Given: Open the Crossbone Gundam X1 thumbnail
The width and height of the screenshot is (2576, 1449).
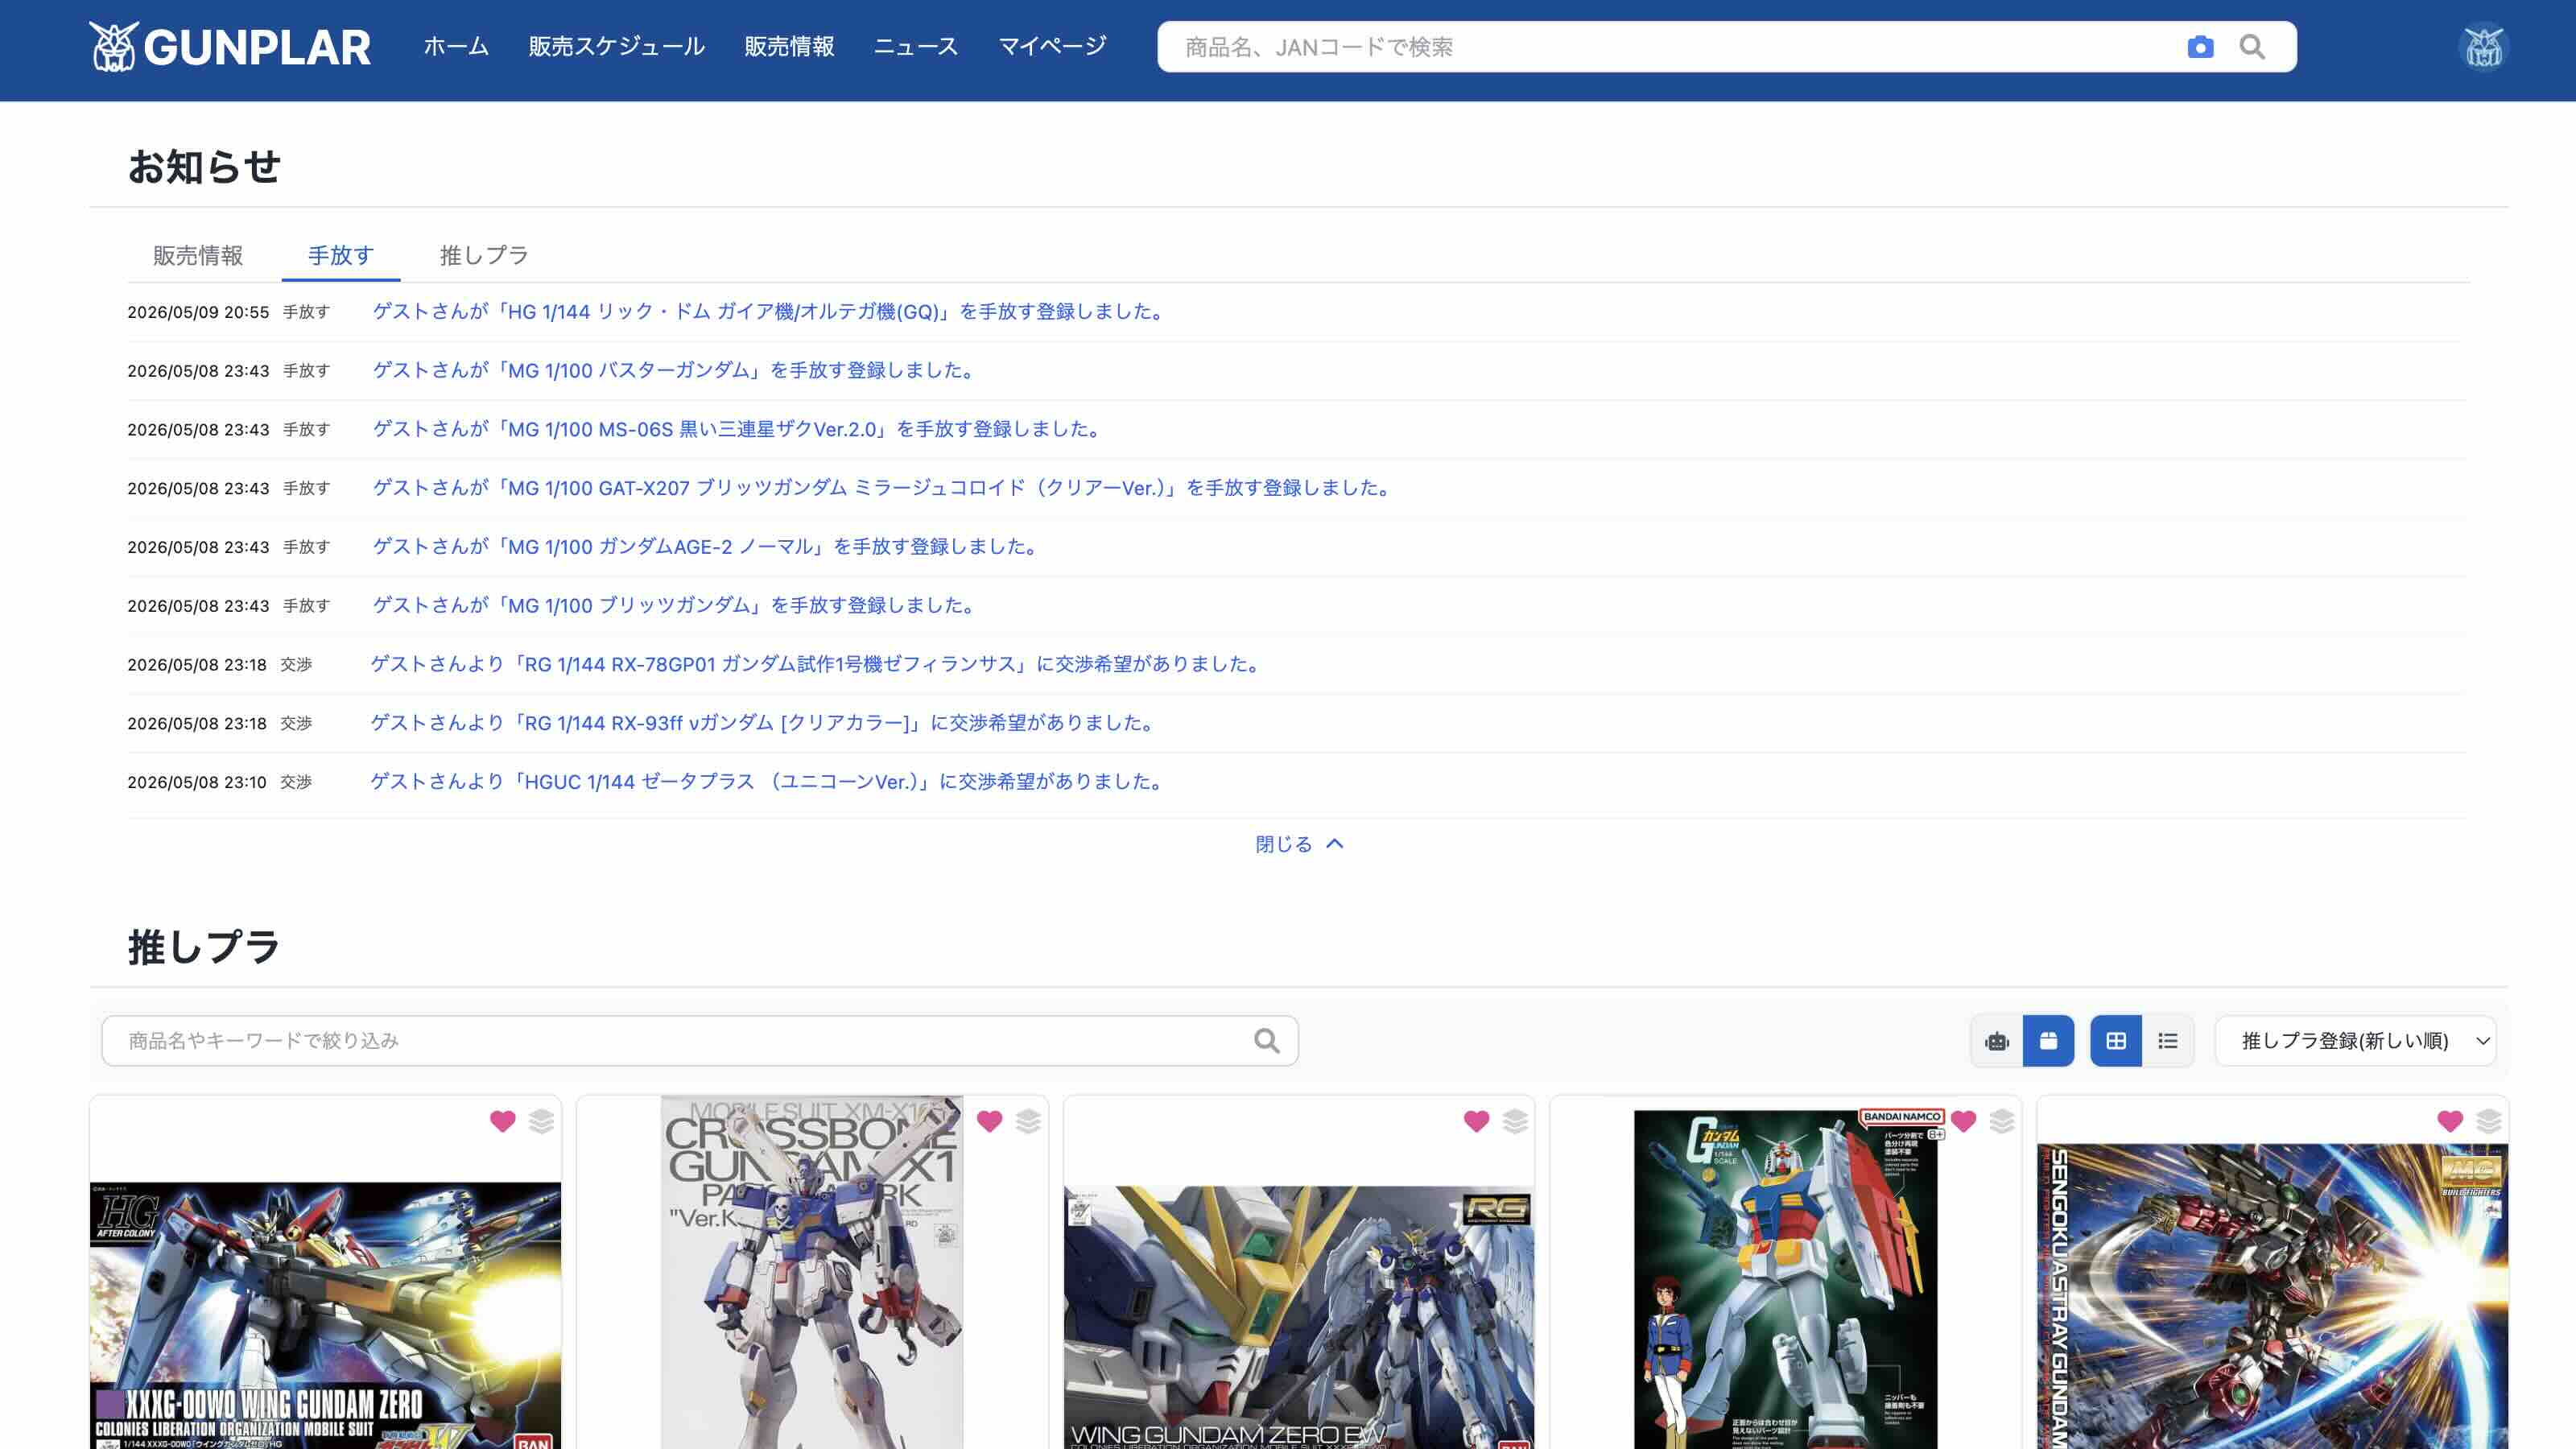Looking at the screenshot, I should click(812, 1272).
